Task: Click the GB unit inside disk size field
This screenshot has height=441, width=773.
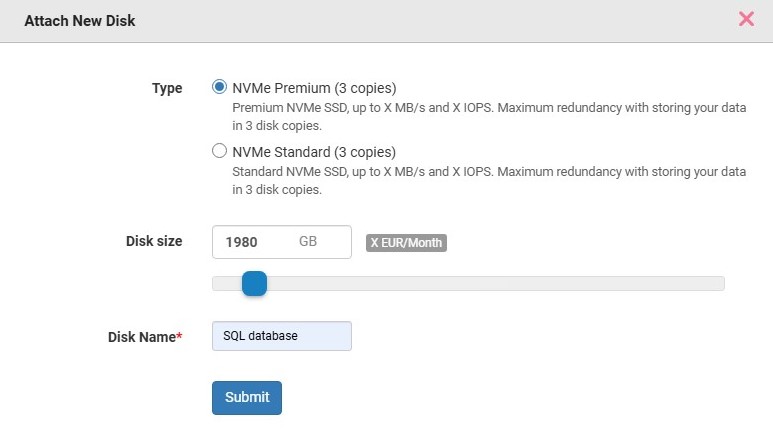Action: 308,241
